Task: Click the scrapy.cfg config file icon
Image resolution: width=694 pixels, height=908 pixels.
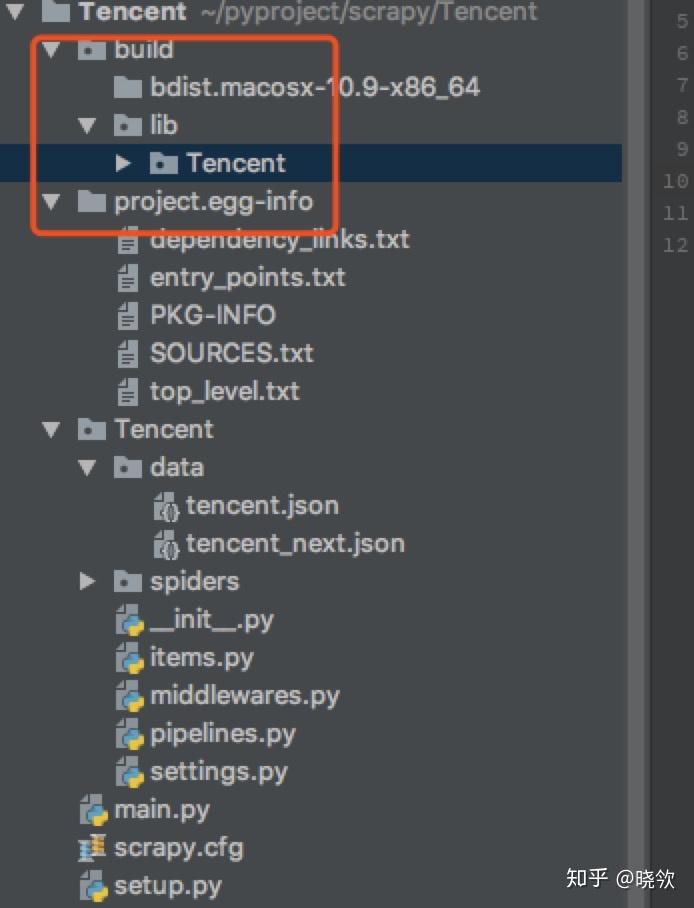Action: (x=93, y=848)
